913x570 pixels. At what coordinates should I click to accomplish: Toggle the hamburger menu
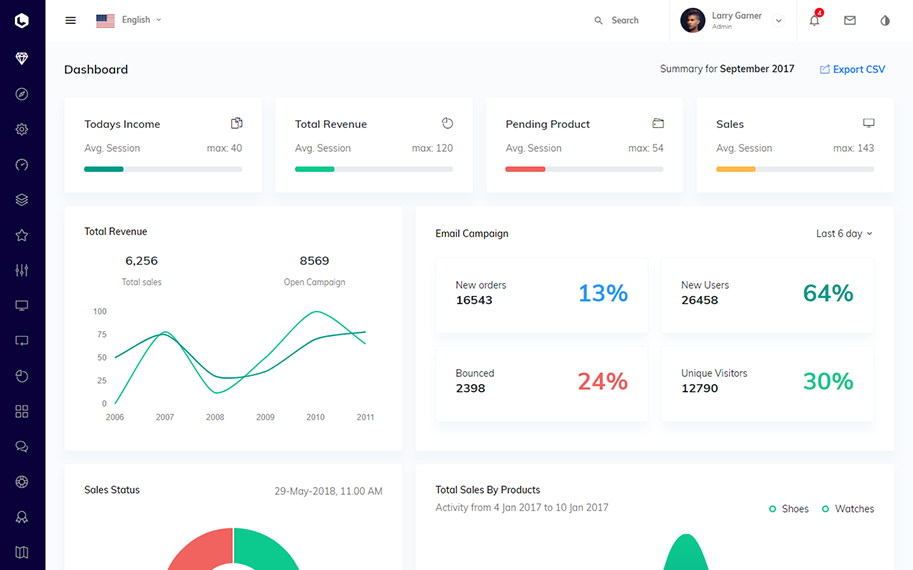pyautogui.click(x=70, y=20)
